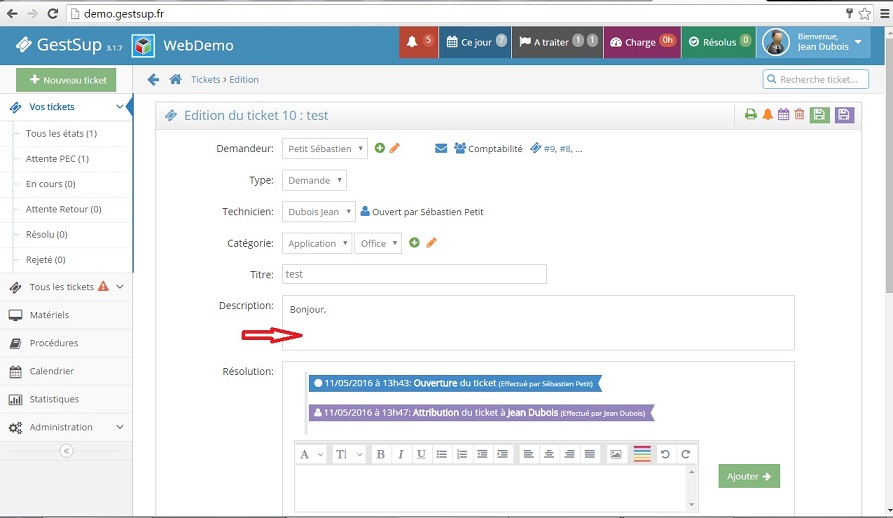Viewport: 893px width, 518px height.
Task: Open the Jean Dubois user menu
Action: pyautogui.click(x=813, y=42)
